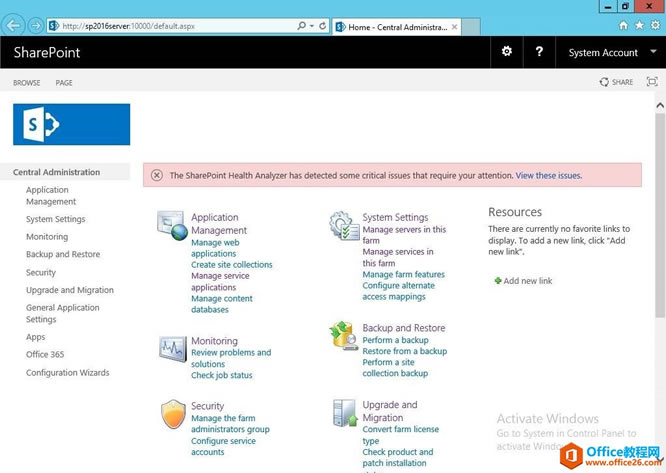The height and width of the screenshot is (473, 666).
Task: Click the System Settings section icon
Action: (x=344, y=225)
